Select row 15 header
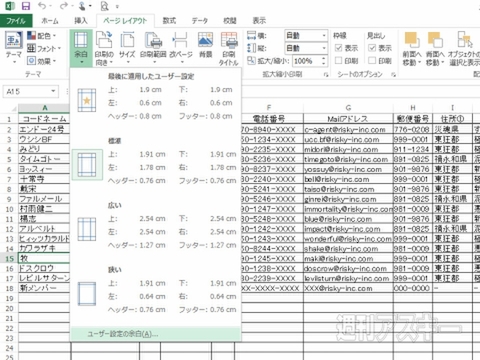This screenshot has width=480, height=360. [9, 259]
